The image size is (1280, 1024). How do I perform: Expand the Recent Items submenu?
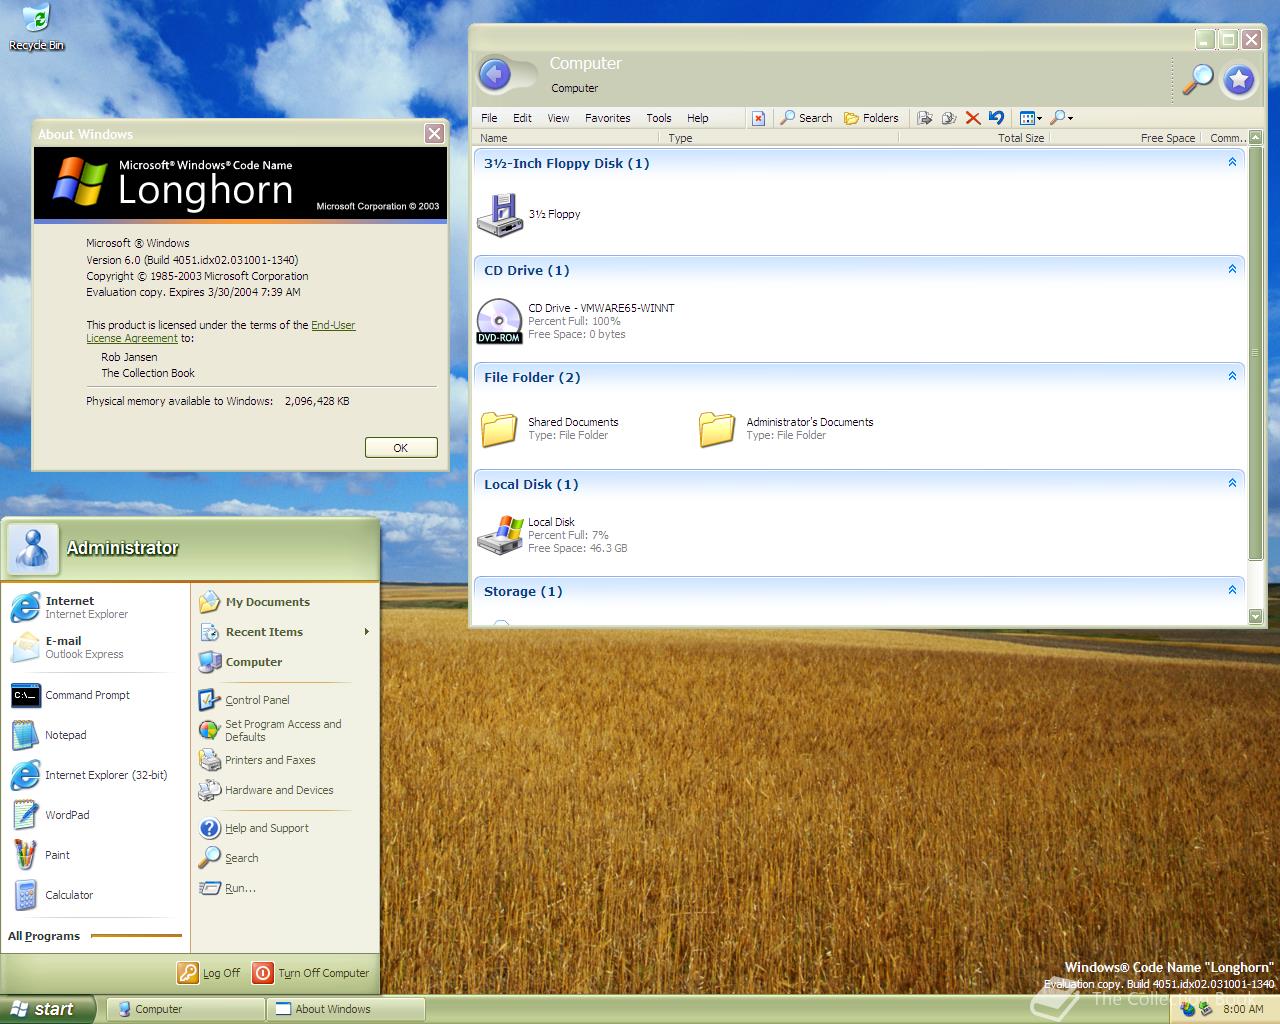[x=284, y=632]
